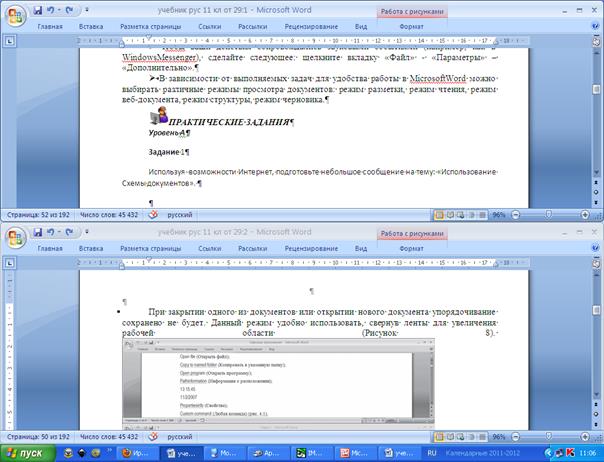Open Рассылки tab in bottom window
Viewport: 604px width, 462px height.
(x=253, y=249)
